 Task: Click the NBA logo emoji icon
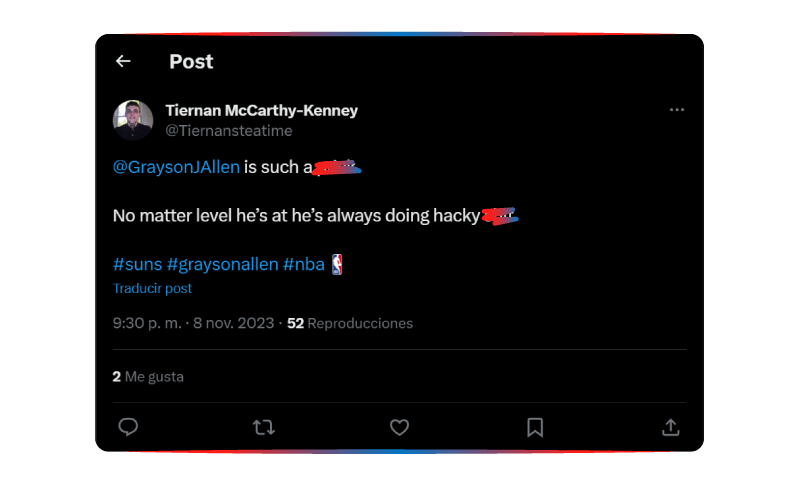pyautogui.click(x=337, y=264)
